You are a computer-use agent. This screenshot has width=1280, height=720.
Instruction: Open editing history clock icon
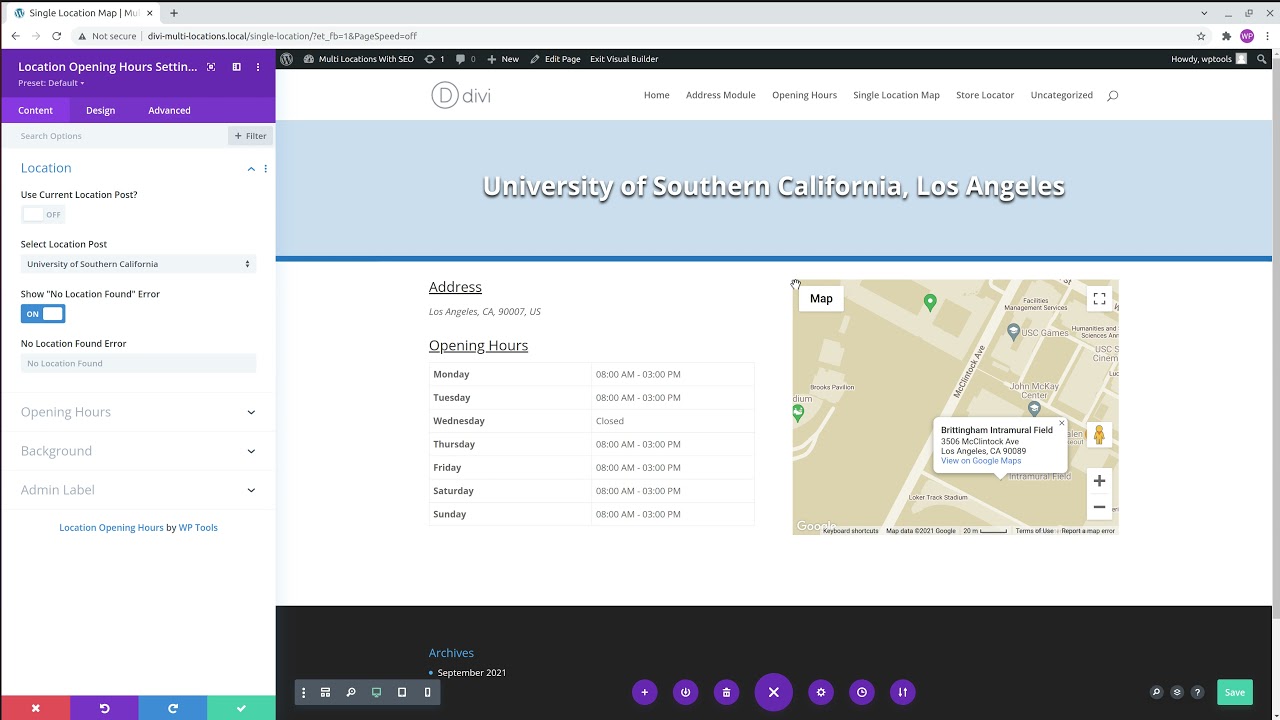[x=861, y=692]
